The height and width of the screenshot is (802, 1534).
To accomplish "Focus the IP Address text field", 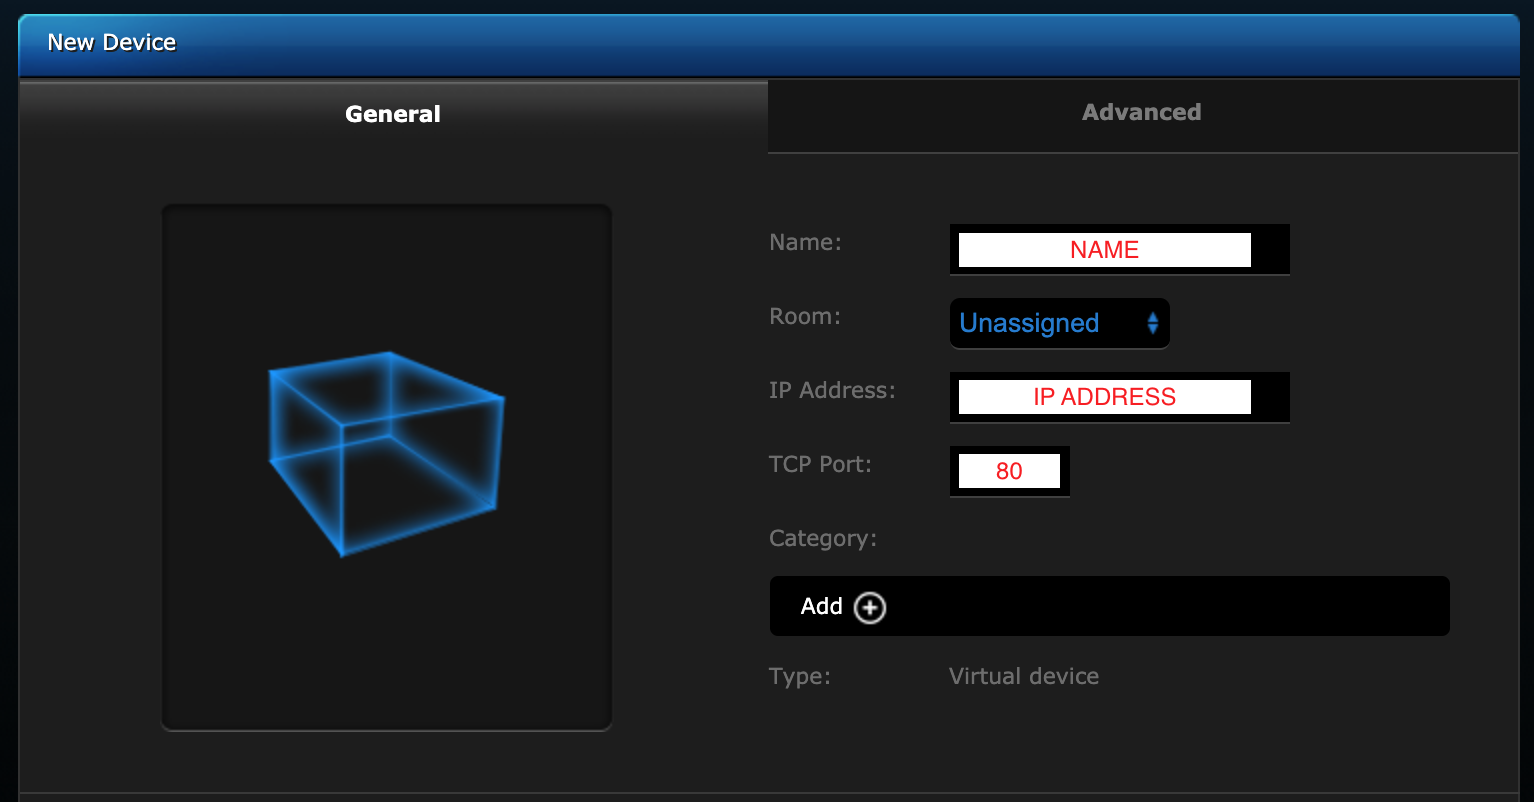I will click(1104, 397).
